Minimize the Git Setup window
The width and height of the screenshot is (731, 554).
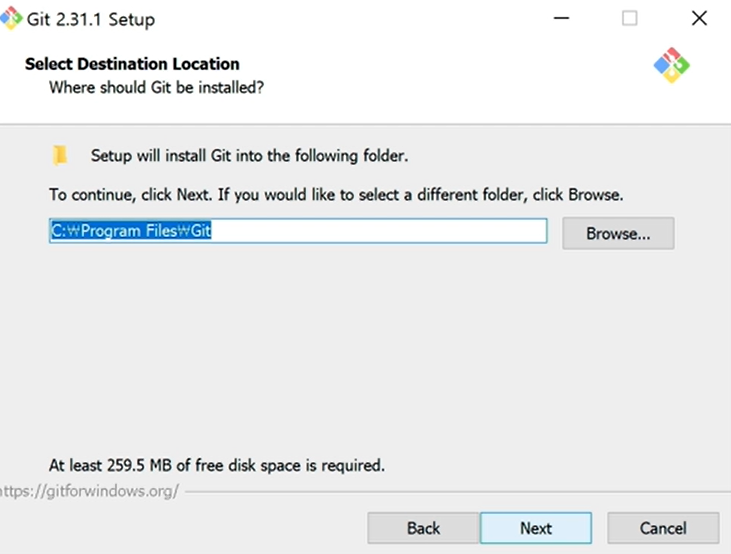pos(561,19)
